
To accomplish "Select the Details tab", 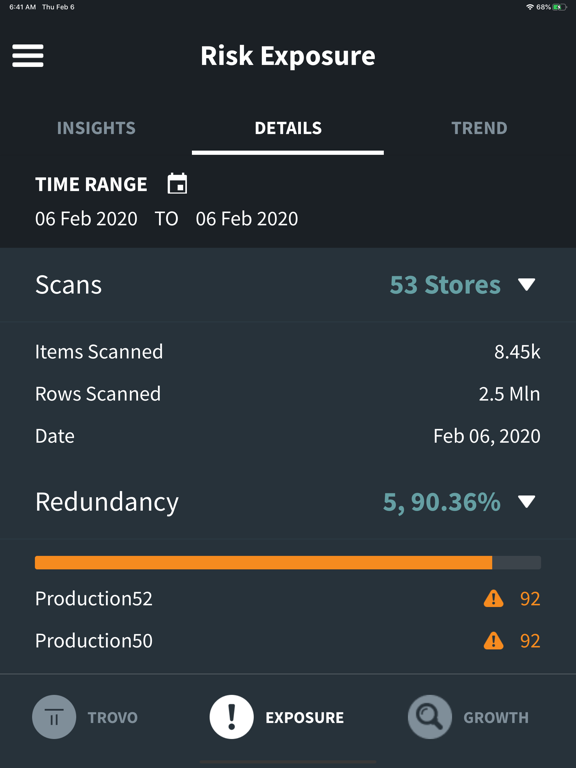I will (x=288, y=128).
